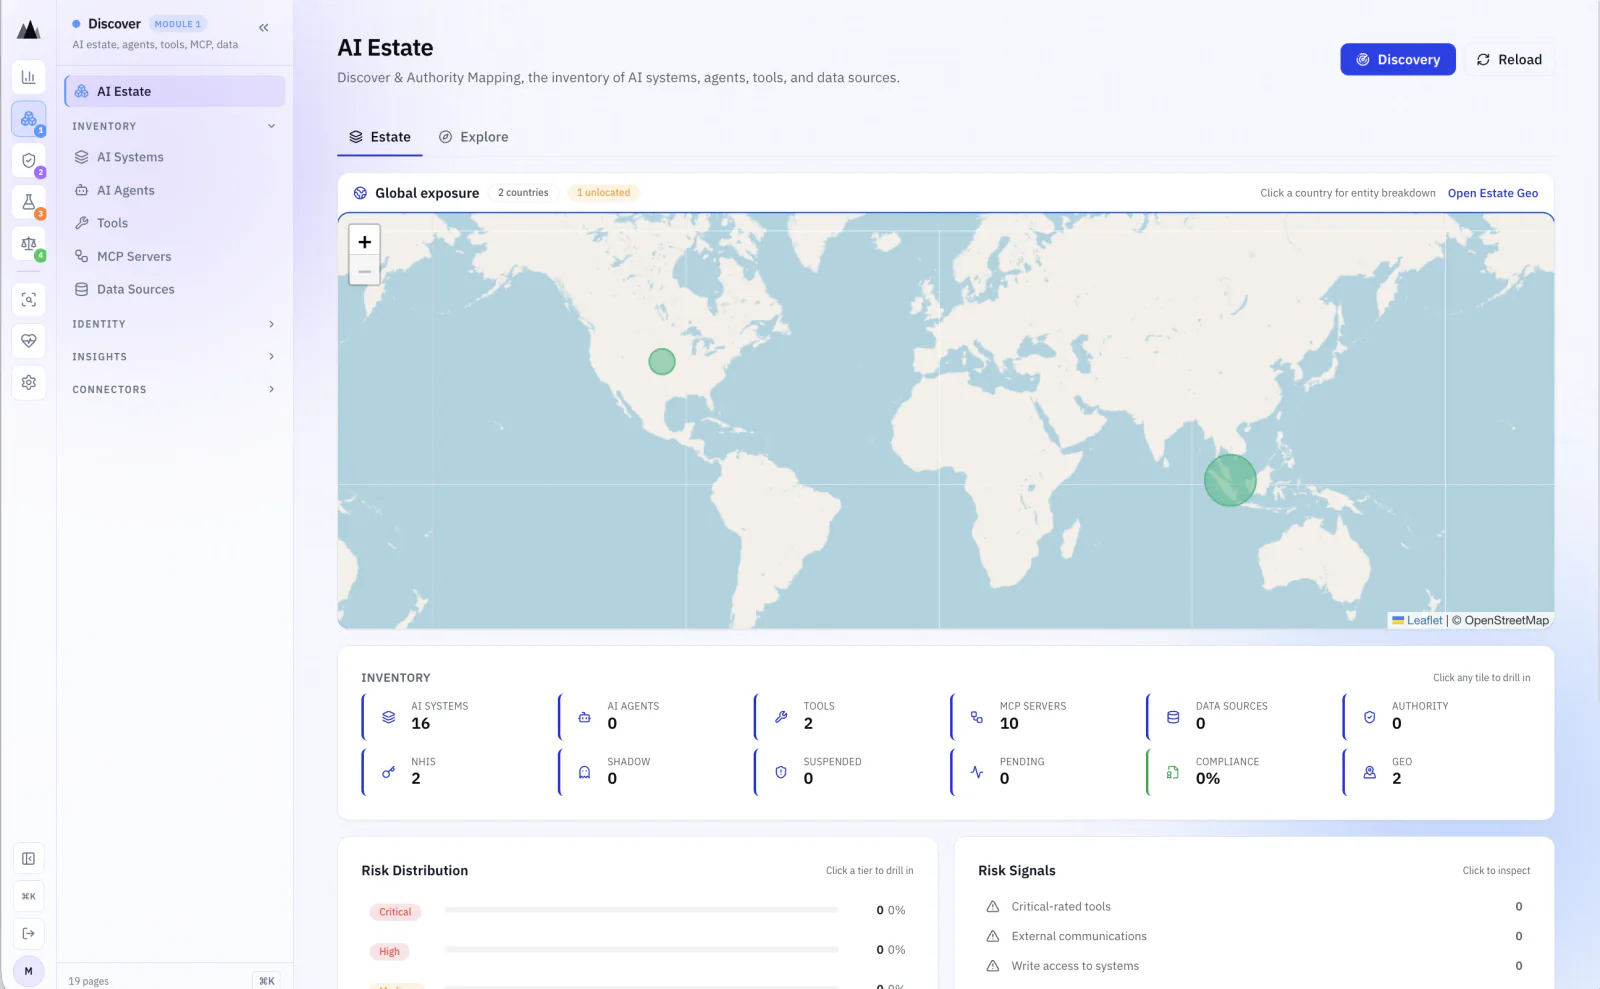The width and height of the screenshot is (1600, 989).
Task: Open command palette rail shortcut icon
Action: (29, 896)
